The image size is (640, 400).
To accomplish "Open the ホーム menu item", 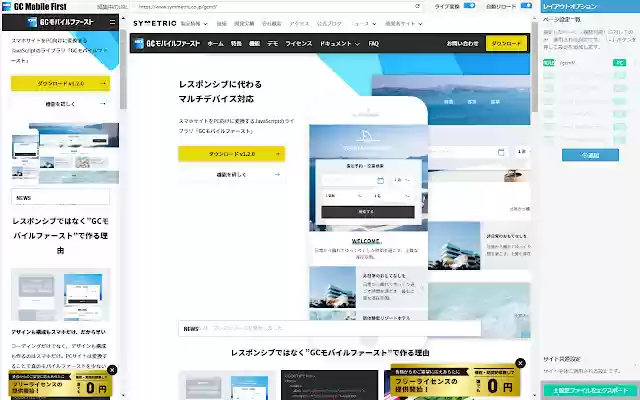I will point(216,43).
